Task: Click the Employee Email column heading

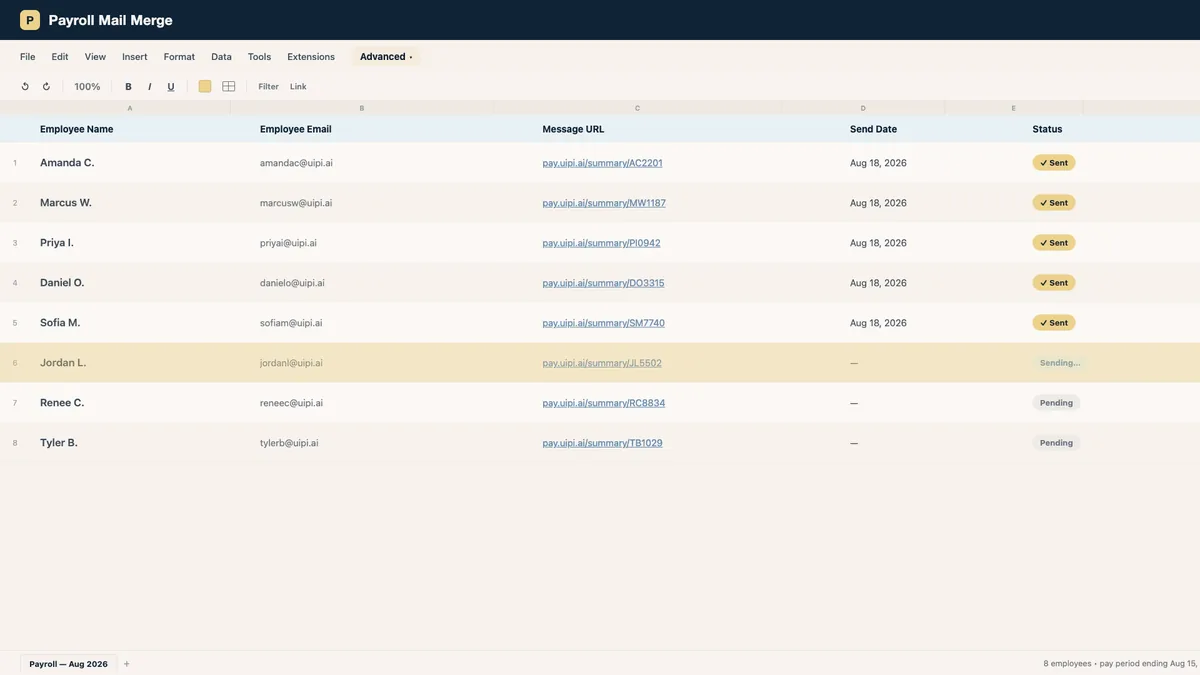Action: [295, 129]
